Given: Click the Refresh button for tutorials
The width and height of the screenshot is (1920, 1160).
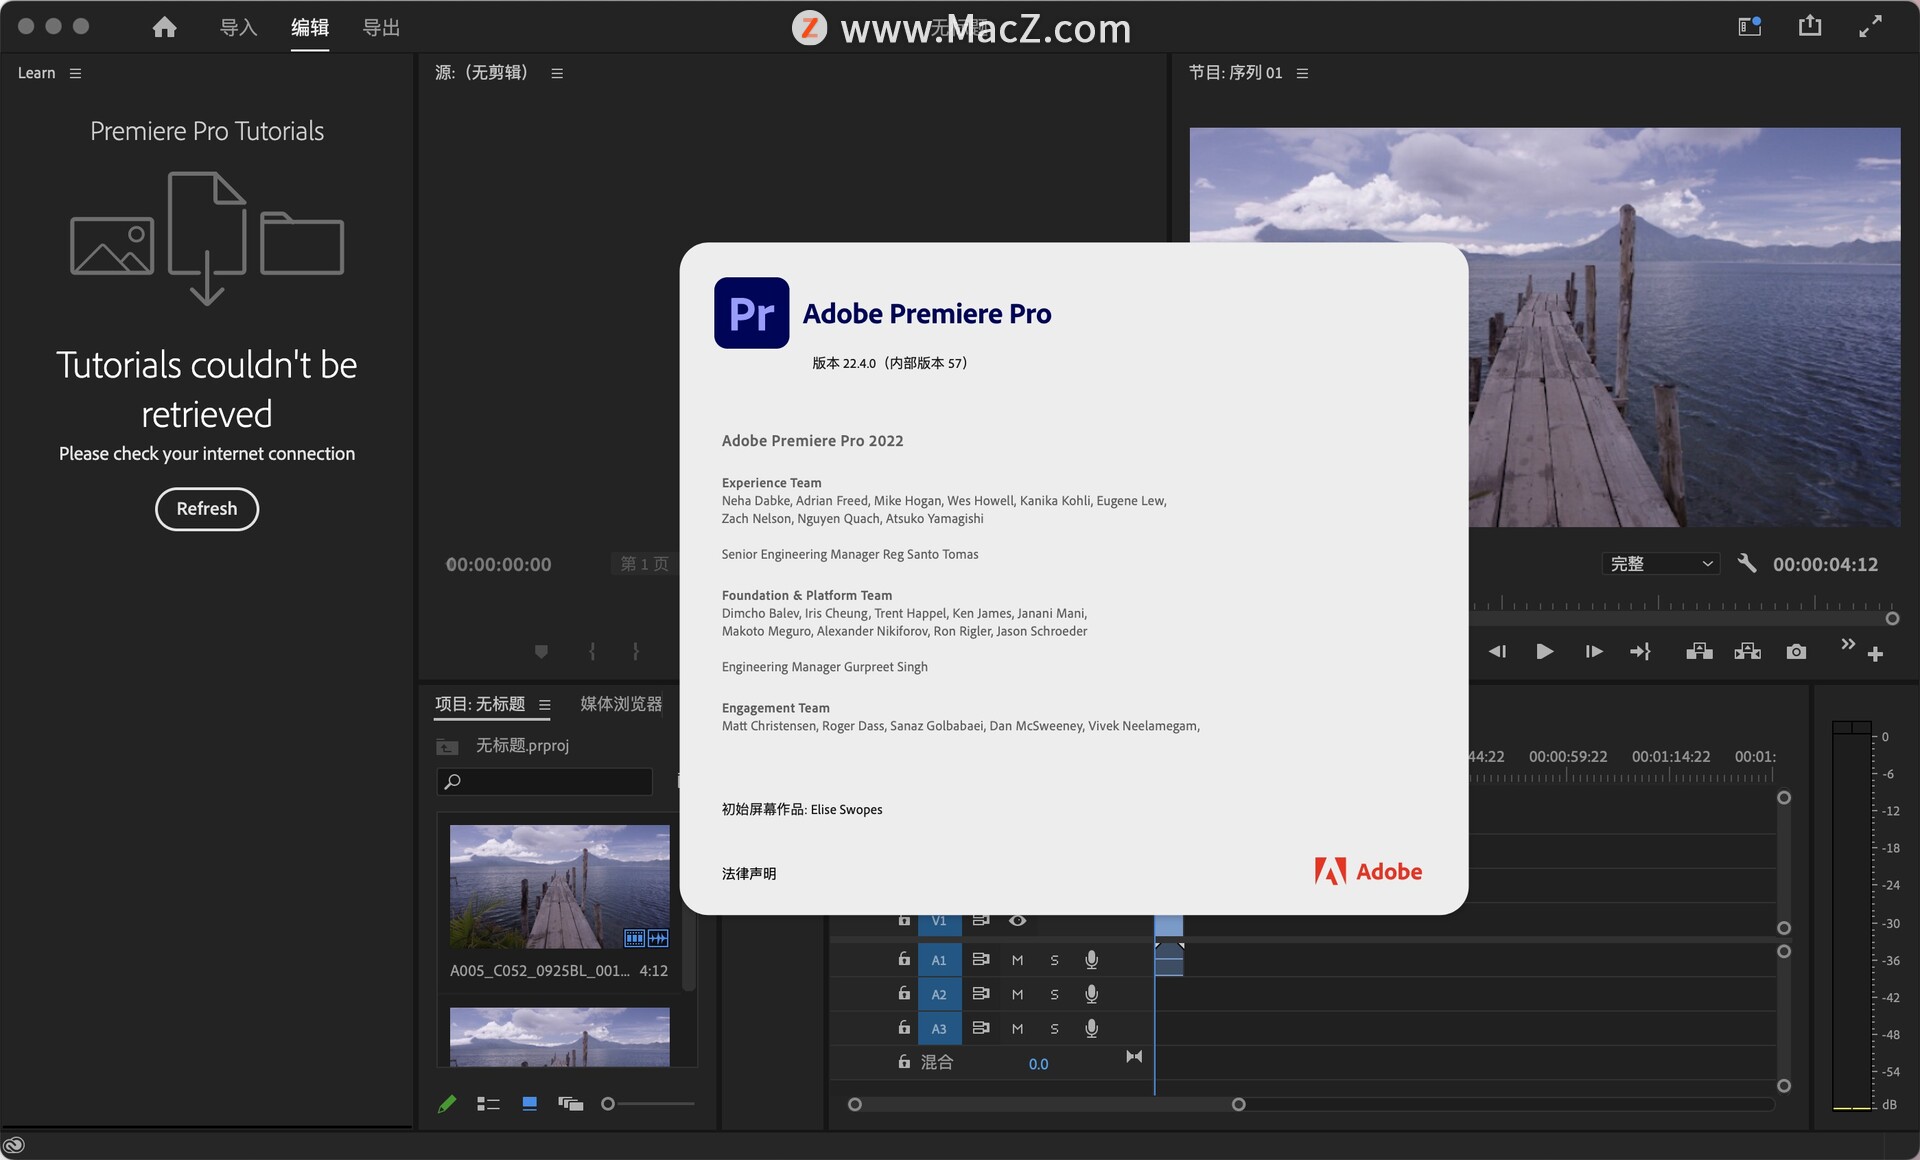Looking at the screenshot, I should (206, 507).
